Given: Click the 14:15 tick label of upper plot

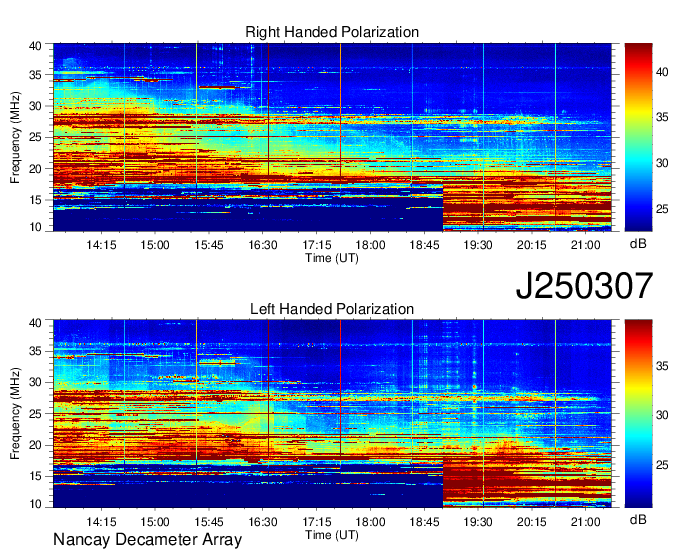Looking at the screenshot, I should pos(101,245).
